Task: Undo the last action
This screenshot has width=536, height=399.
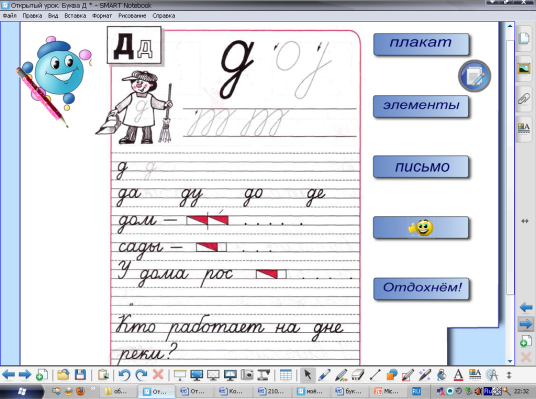Action: click(124, 375)
